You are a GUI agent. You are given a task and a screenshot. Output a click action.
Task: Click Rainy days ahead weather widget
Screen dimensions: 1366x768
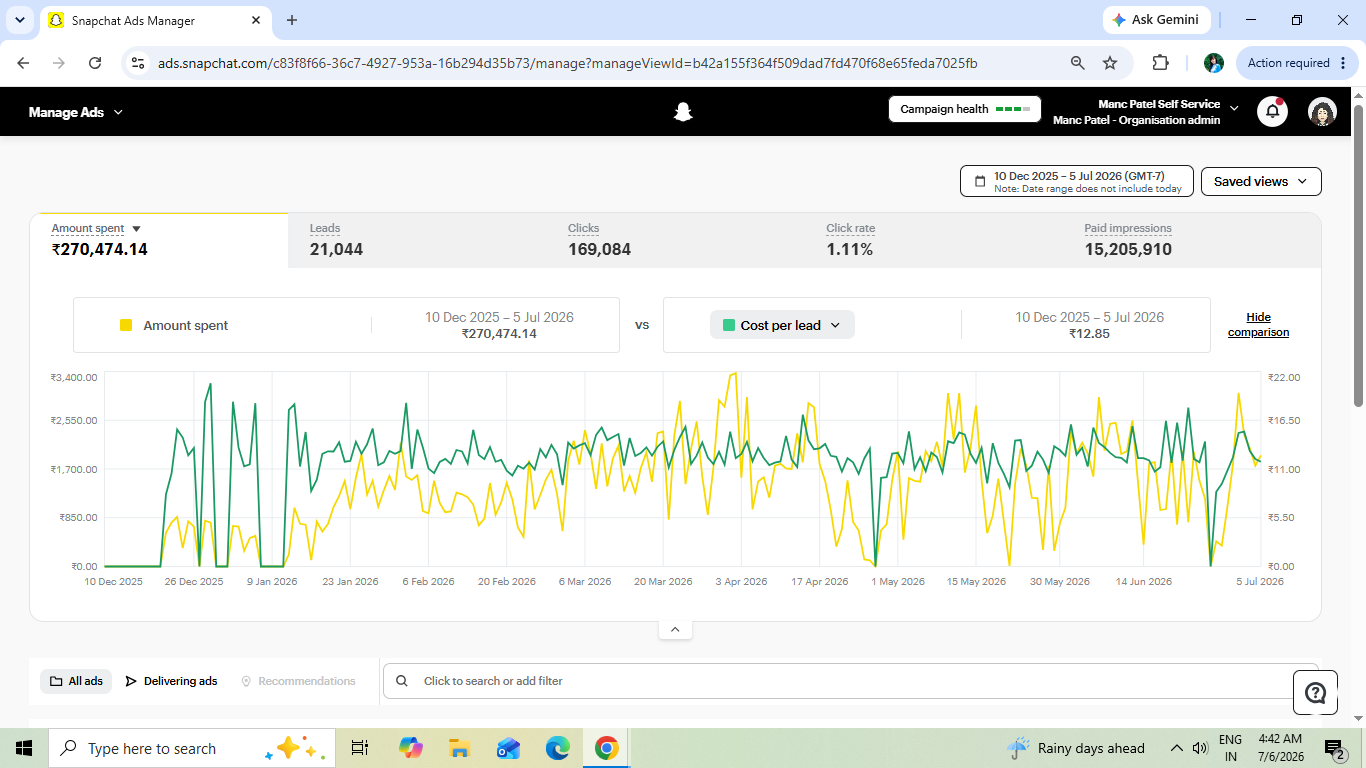click(1075, 748)
